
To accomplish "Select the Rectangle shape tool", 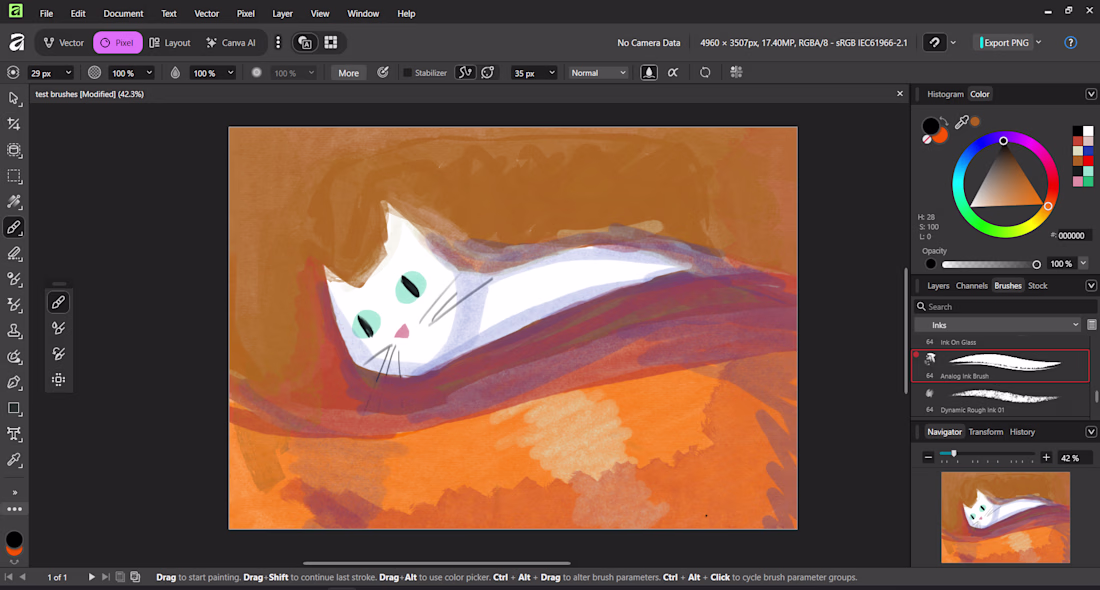I will (x=14, y=409).
